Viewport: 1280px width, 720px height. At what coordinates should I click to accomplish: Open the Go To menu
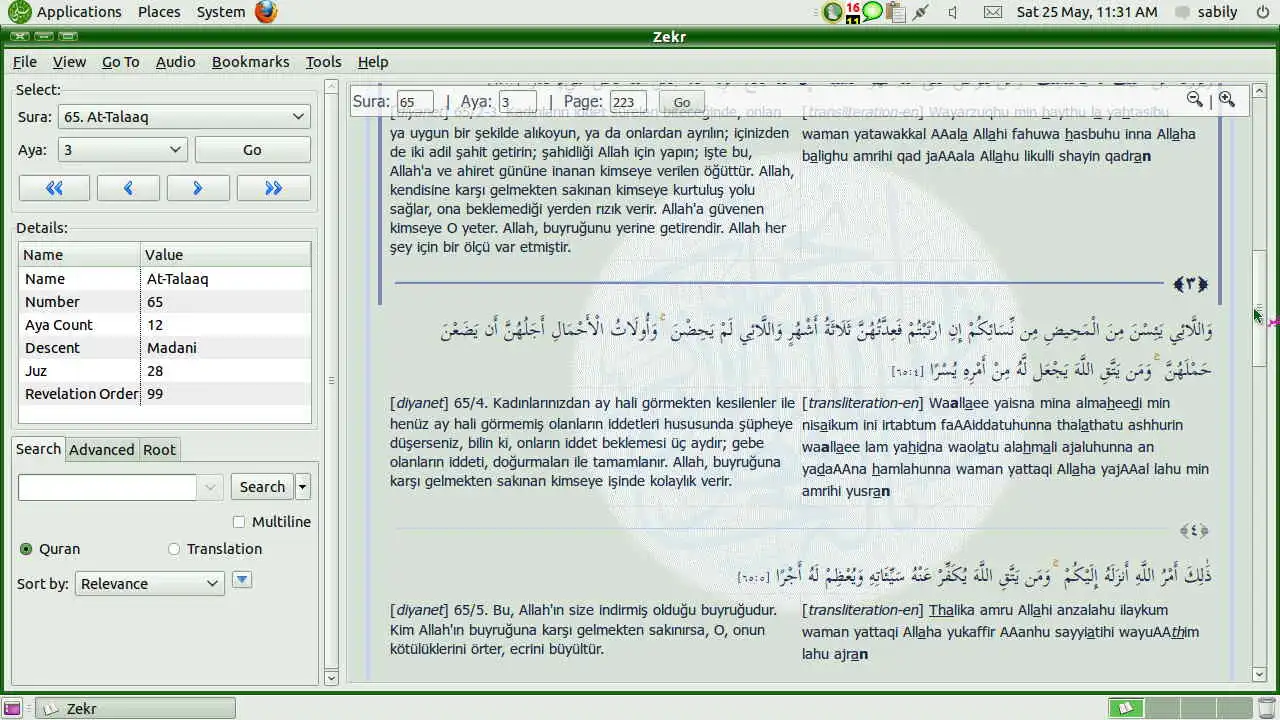pyautogui.click(x=120, y=62)
